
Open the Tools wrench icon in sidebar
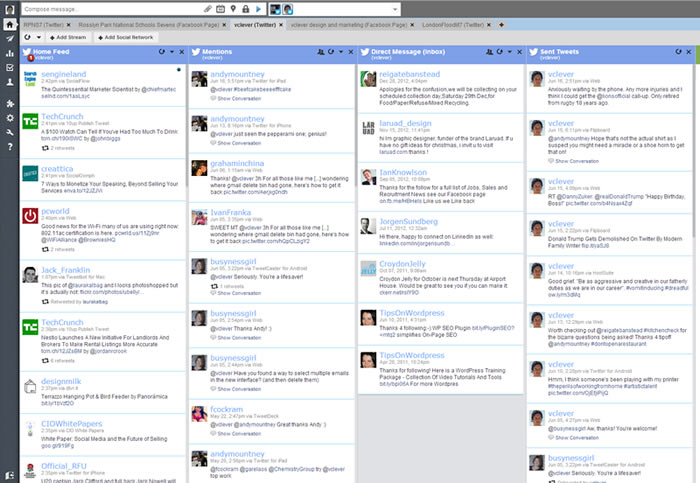9,132
